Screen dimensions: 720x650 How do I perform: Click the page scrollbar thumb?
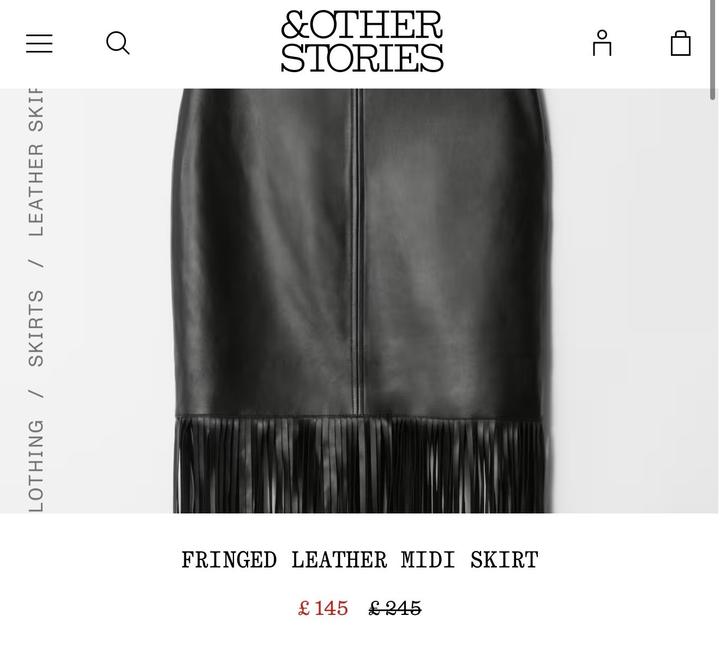[713, 50]
